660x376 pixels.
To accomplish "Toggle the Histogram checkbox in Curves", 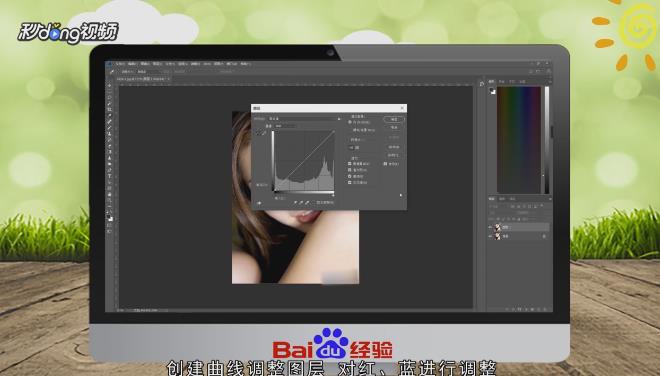I will pyautogui.click(x=349, y=170).
